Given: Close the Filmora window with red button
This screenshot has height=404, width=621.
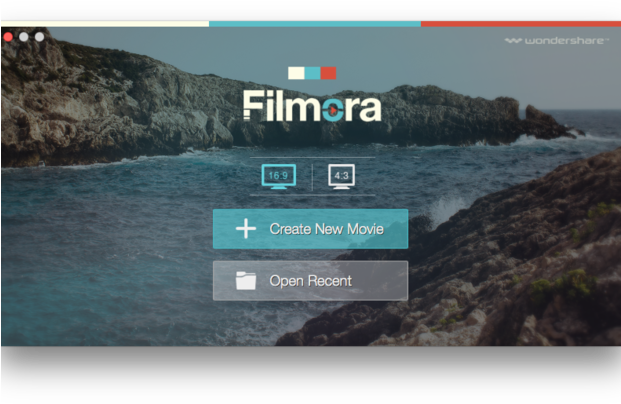Looking at the screenshot, I should tap(8, 37).
